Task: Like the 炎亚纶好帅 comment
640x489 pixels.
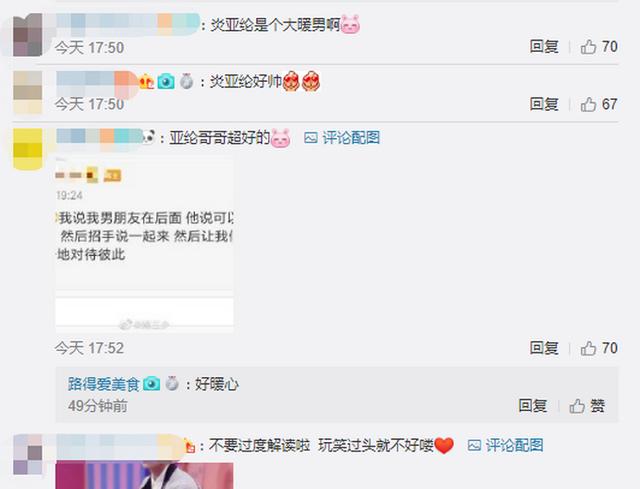Action: [599, 104]
